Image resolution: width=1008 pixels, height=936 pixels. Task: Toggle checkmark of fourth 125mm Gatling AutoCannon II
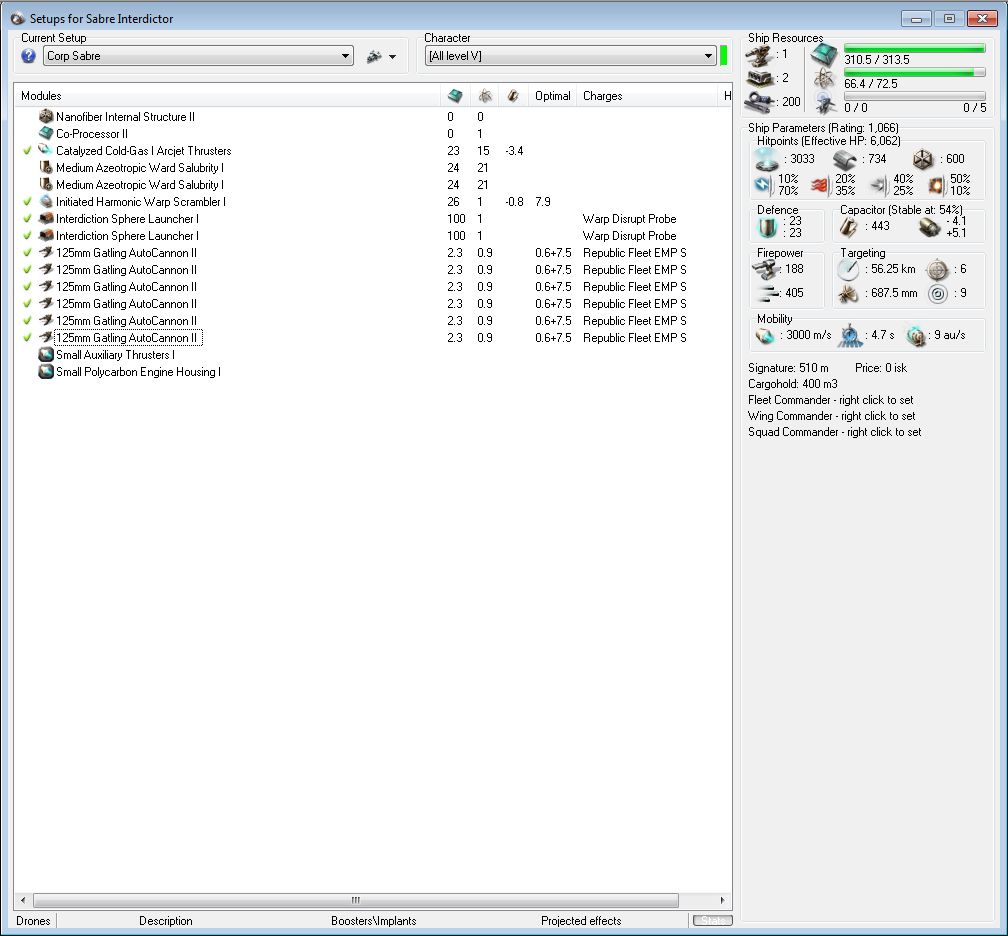[27, 303]
